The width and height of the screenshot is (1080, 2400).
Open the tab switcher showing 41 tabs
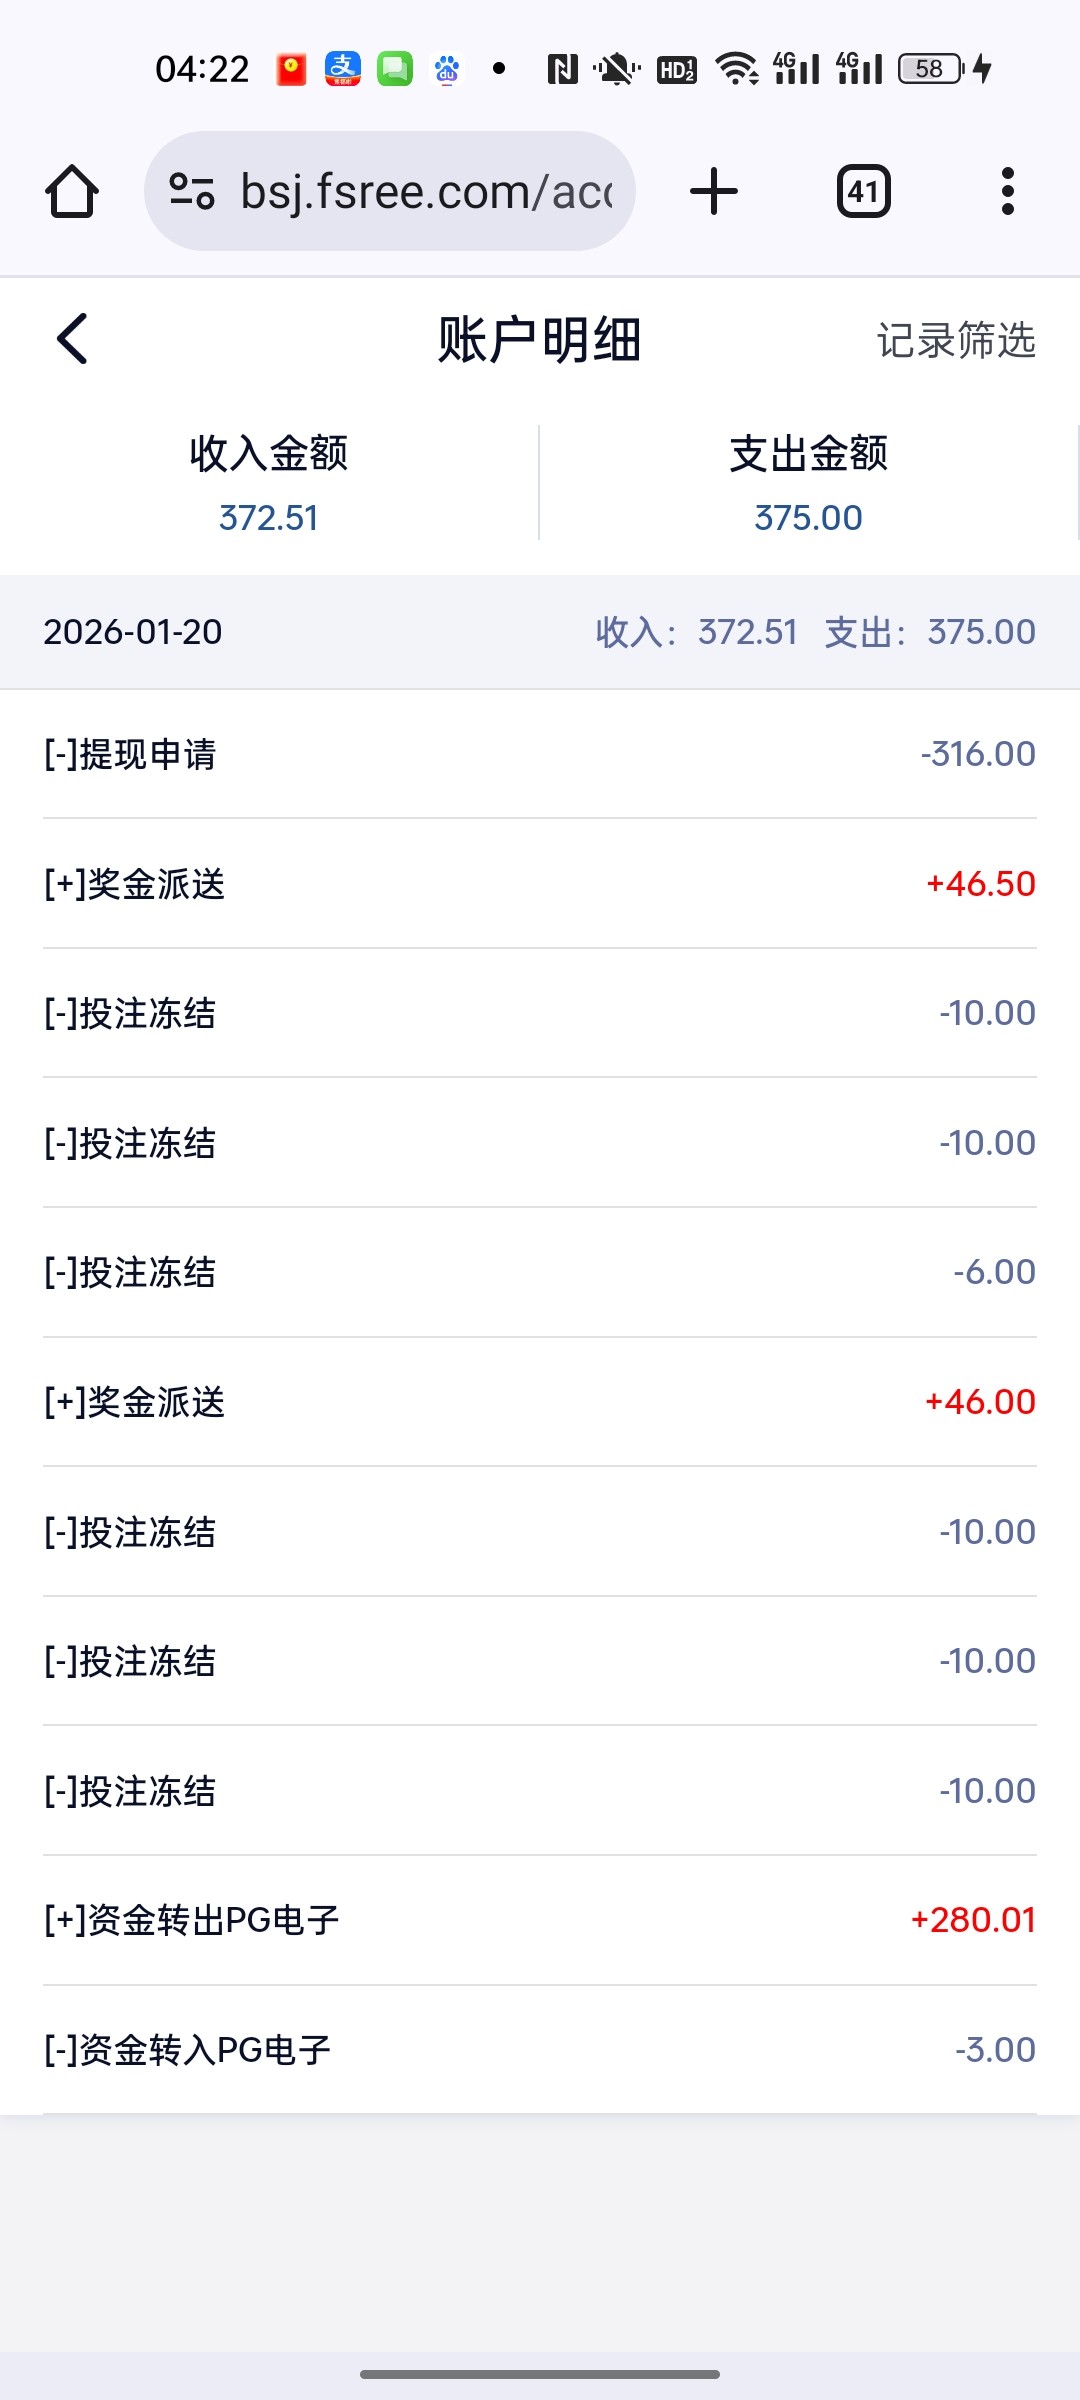863,191
